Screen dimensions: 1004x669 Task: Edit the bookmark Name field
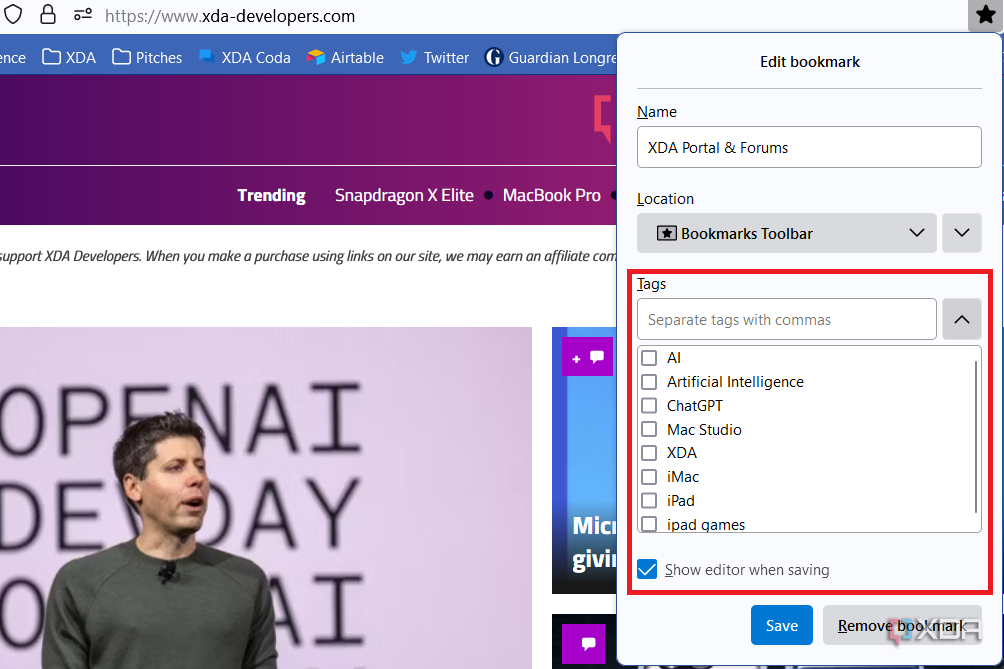(809, 147)
